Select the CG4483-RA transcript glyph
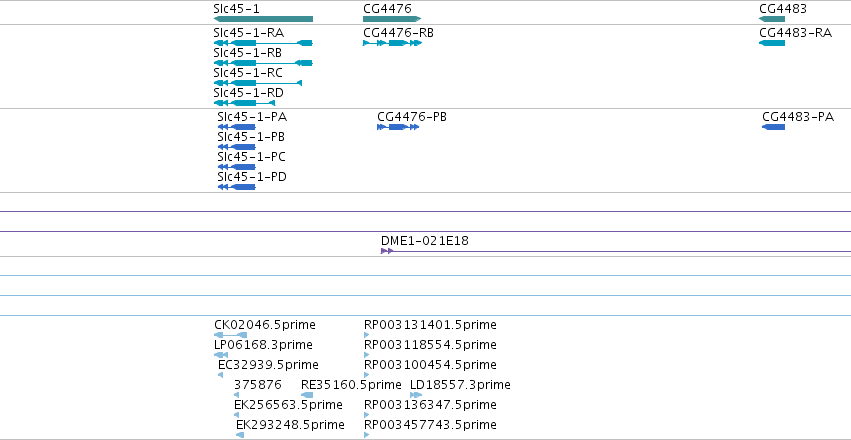 pos(772,43)
